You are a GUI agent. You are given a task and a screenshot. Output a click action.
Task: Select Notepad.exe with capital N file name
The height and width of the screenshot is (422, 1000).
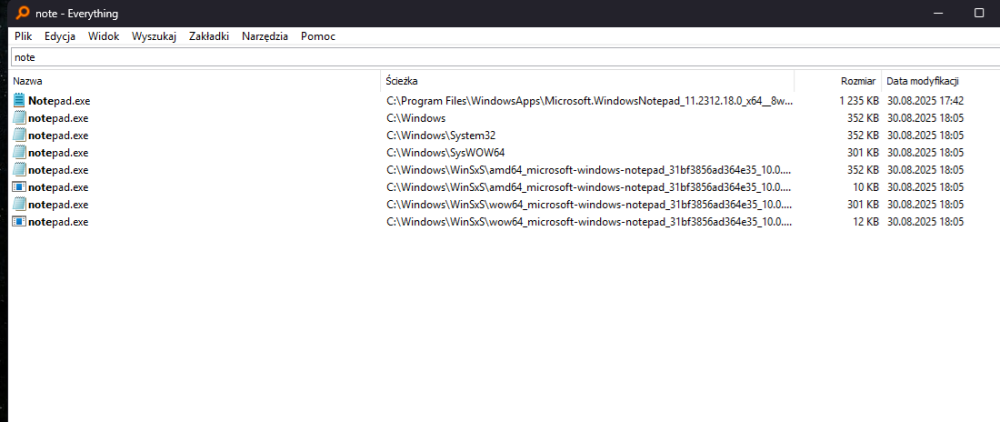tap(59, 101)
